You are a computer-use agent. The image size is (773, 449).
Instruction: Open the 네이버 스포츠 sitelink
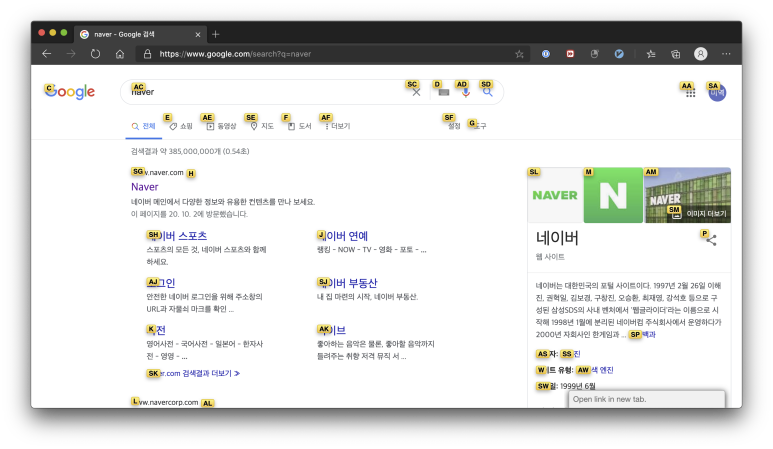(x=176, y=236)
